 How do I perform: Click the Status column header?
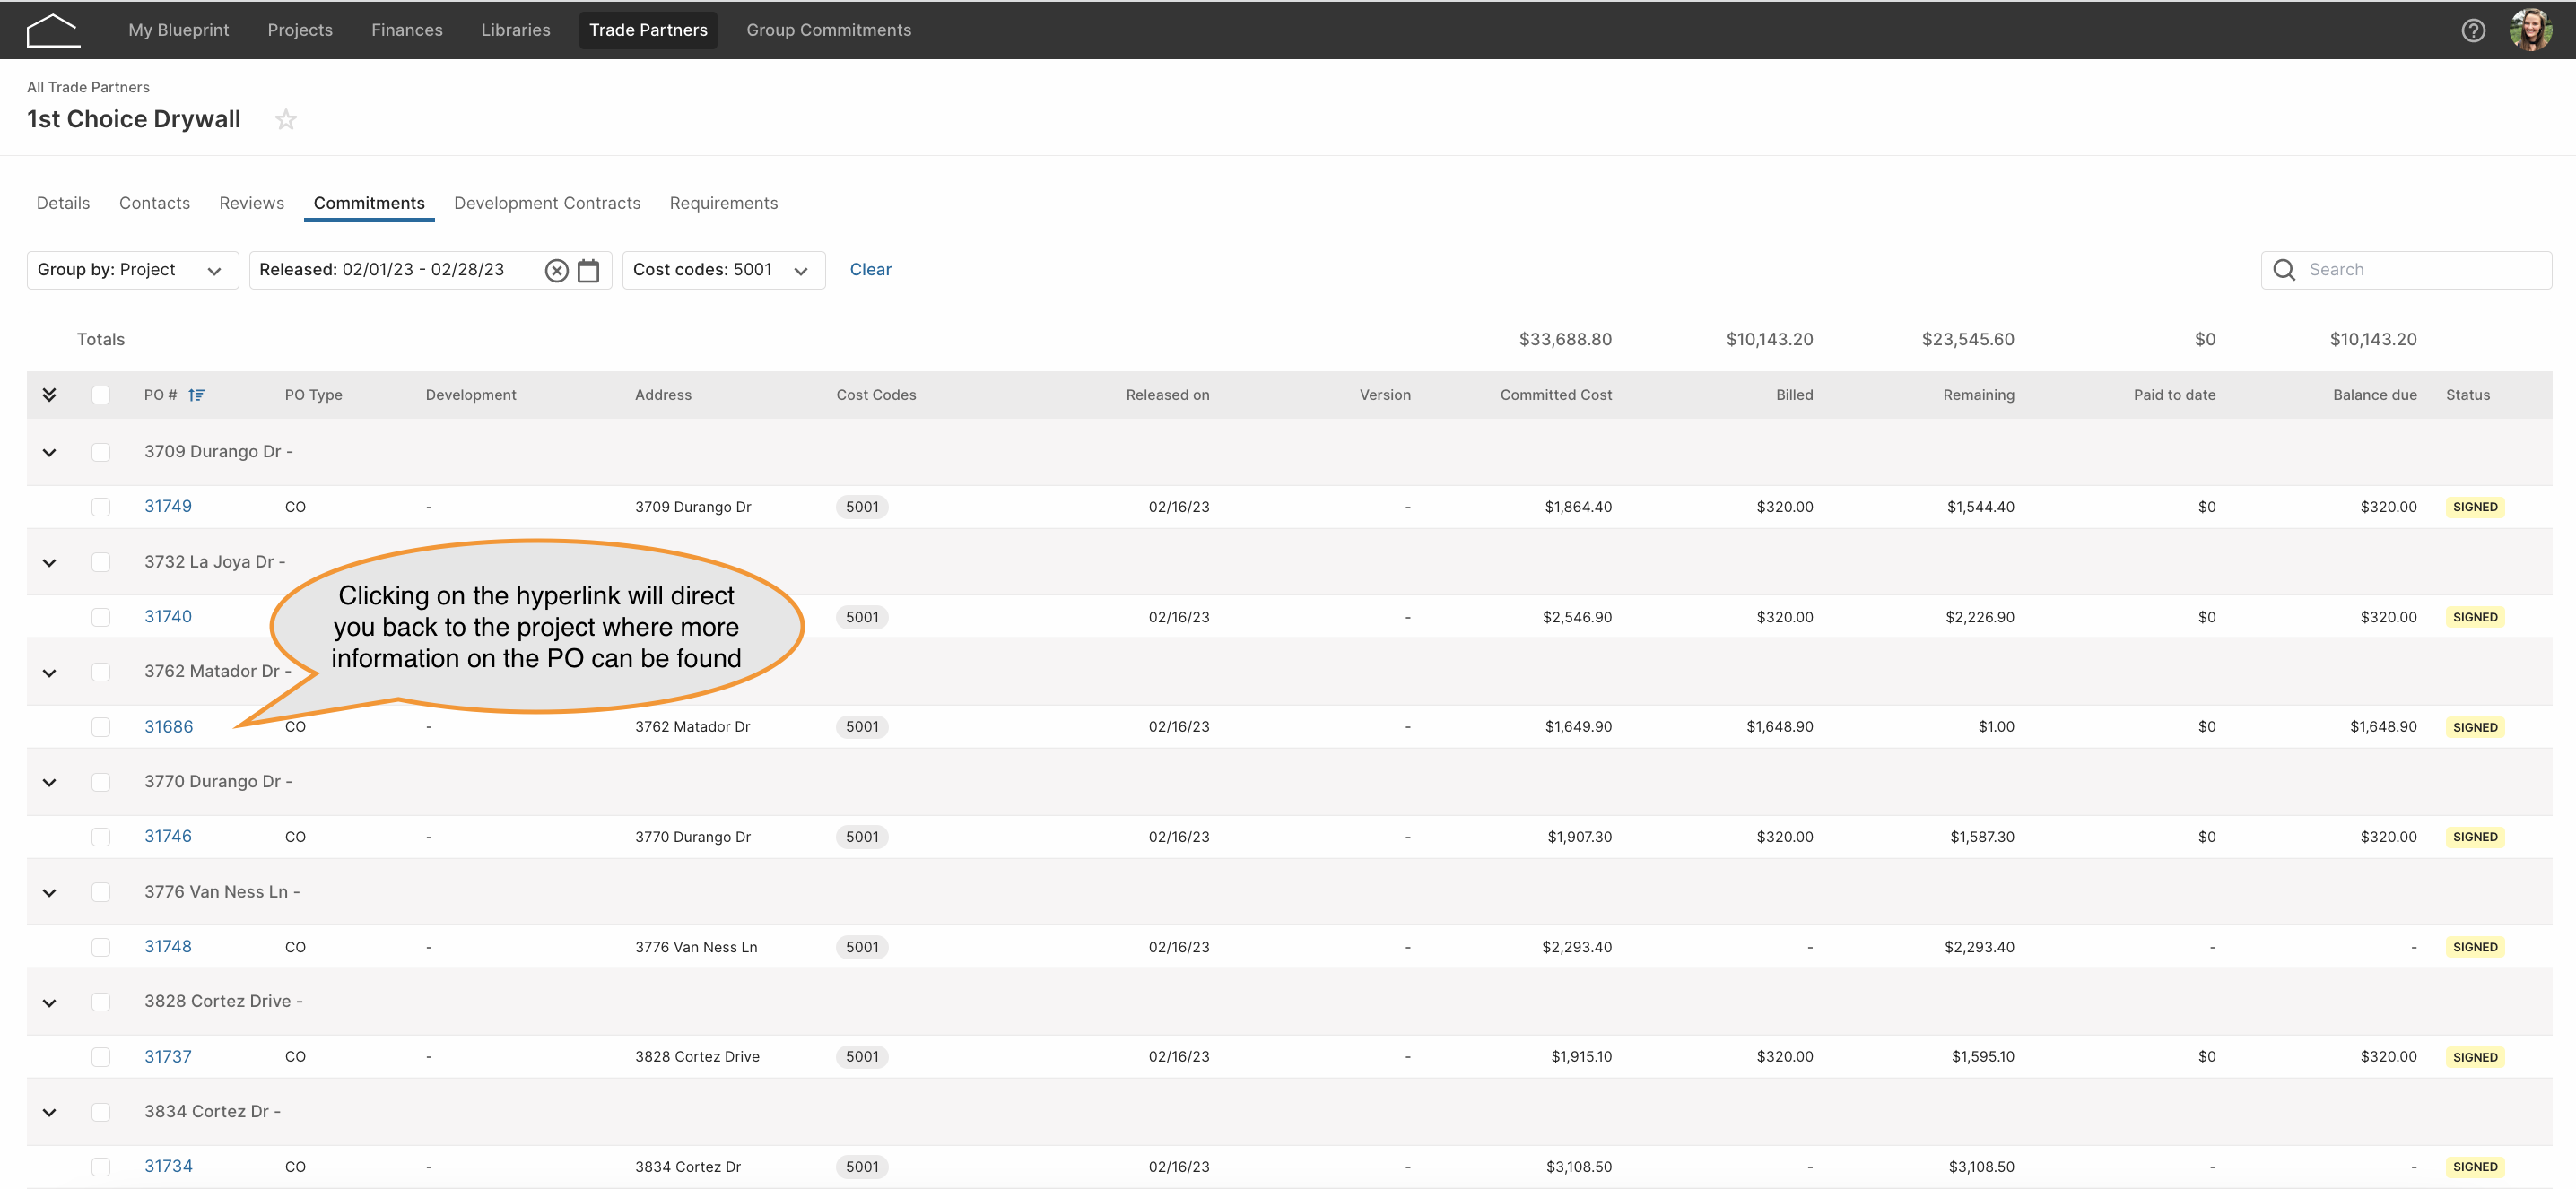point(2468,395)
